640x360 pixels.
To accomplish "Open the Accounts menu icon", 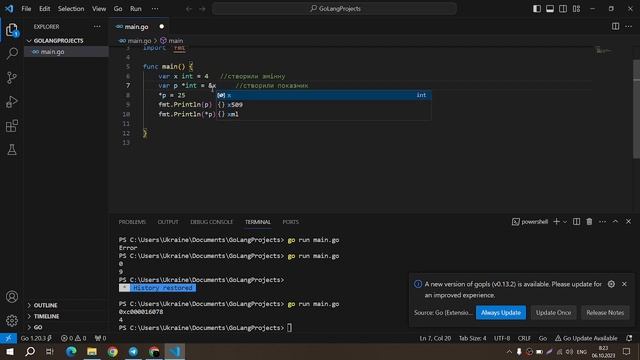I will pyautogui.click(x=12, y=297).
